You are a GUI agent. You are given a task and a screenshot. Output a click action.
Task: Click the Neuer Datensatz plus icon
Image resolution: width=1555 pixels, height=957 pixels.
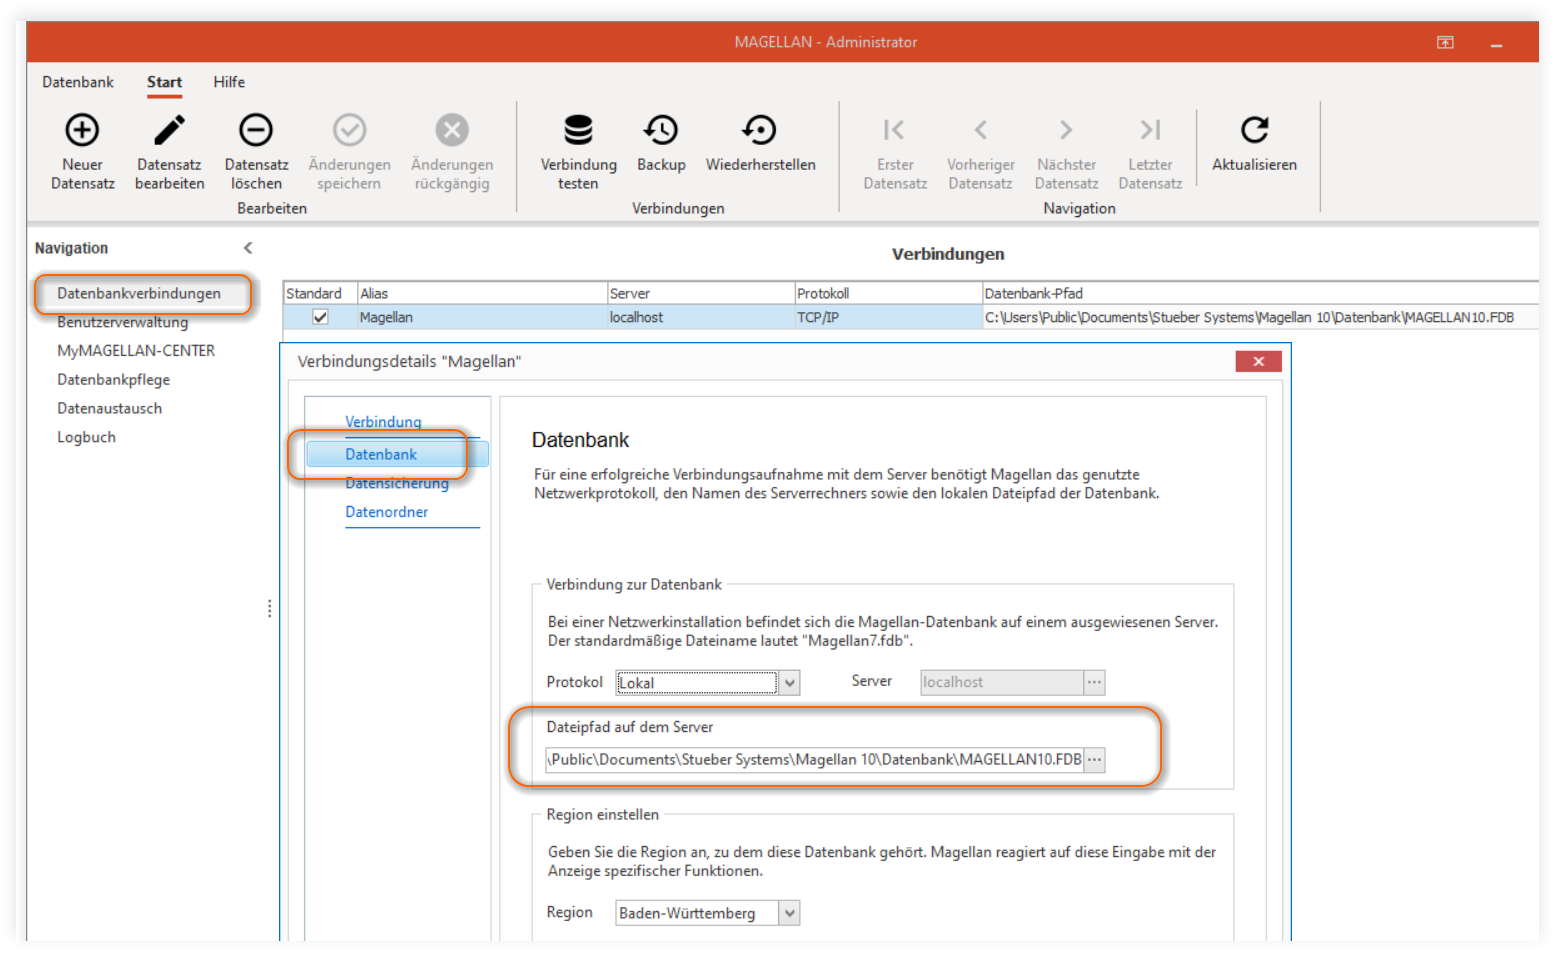click(82, 130)
